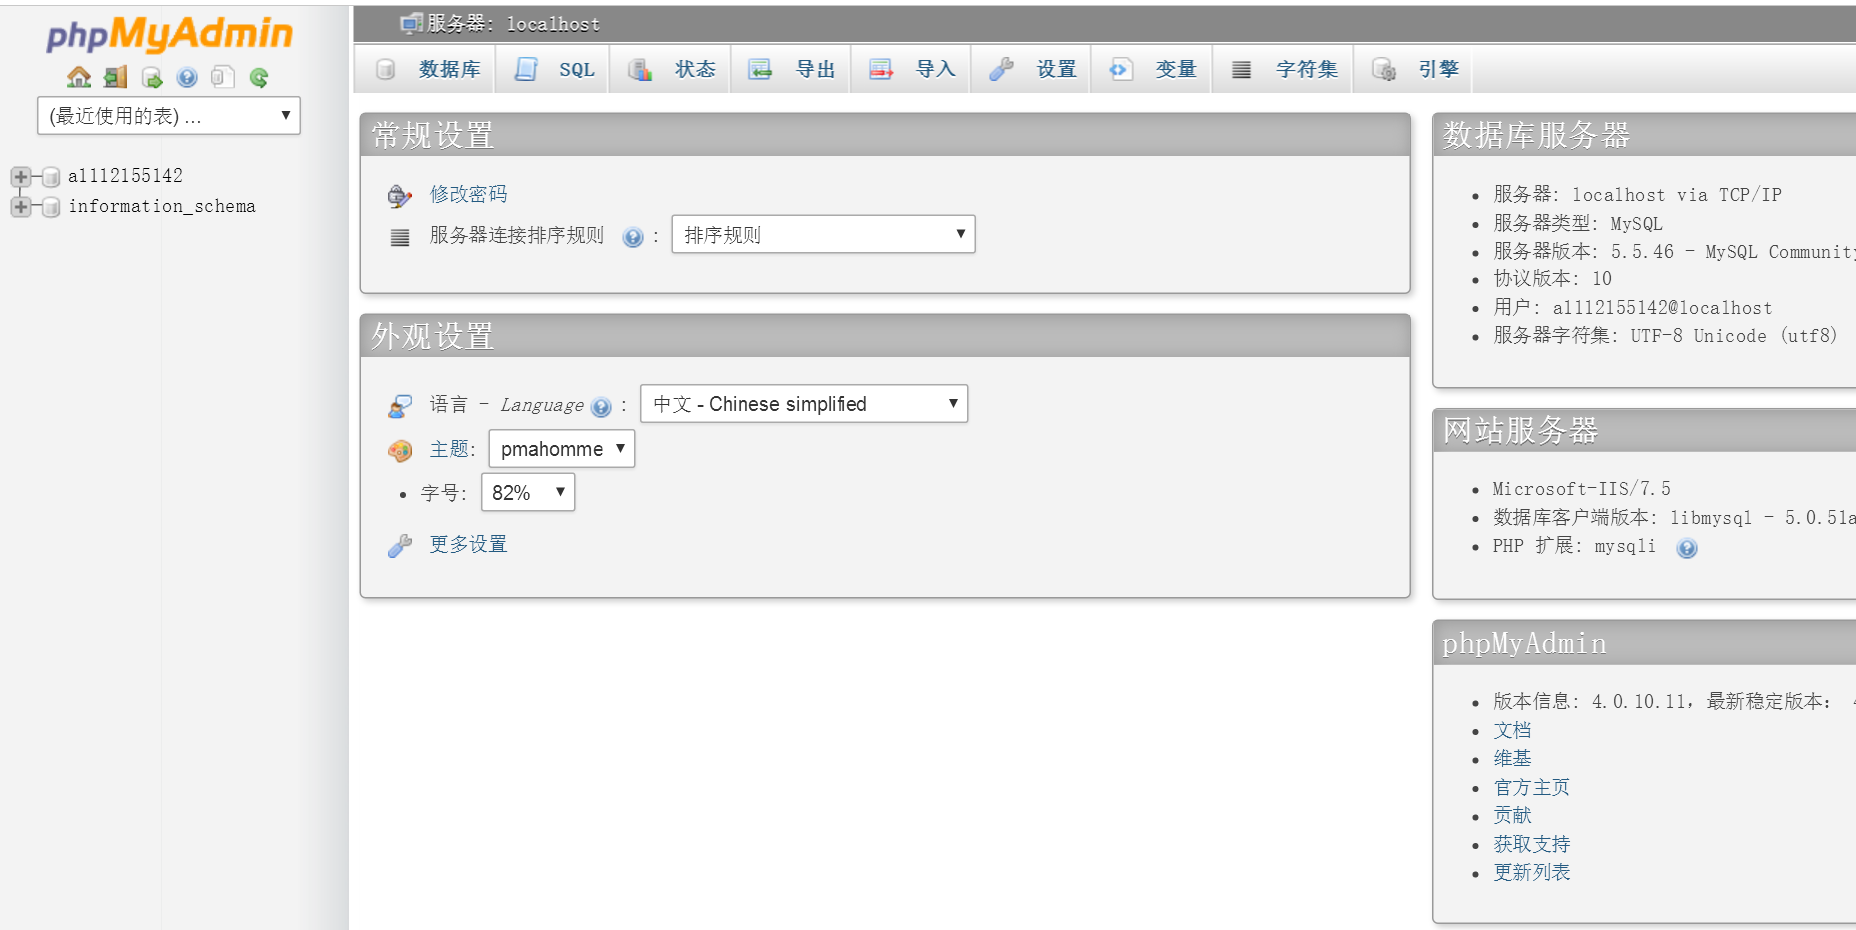This screenshot has width=1856, height=930.
Task: Expand the a1112155142 database node
Action: 20,177
